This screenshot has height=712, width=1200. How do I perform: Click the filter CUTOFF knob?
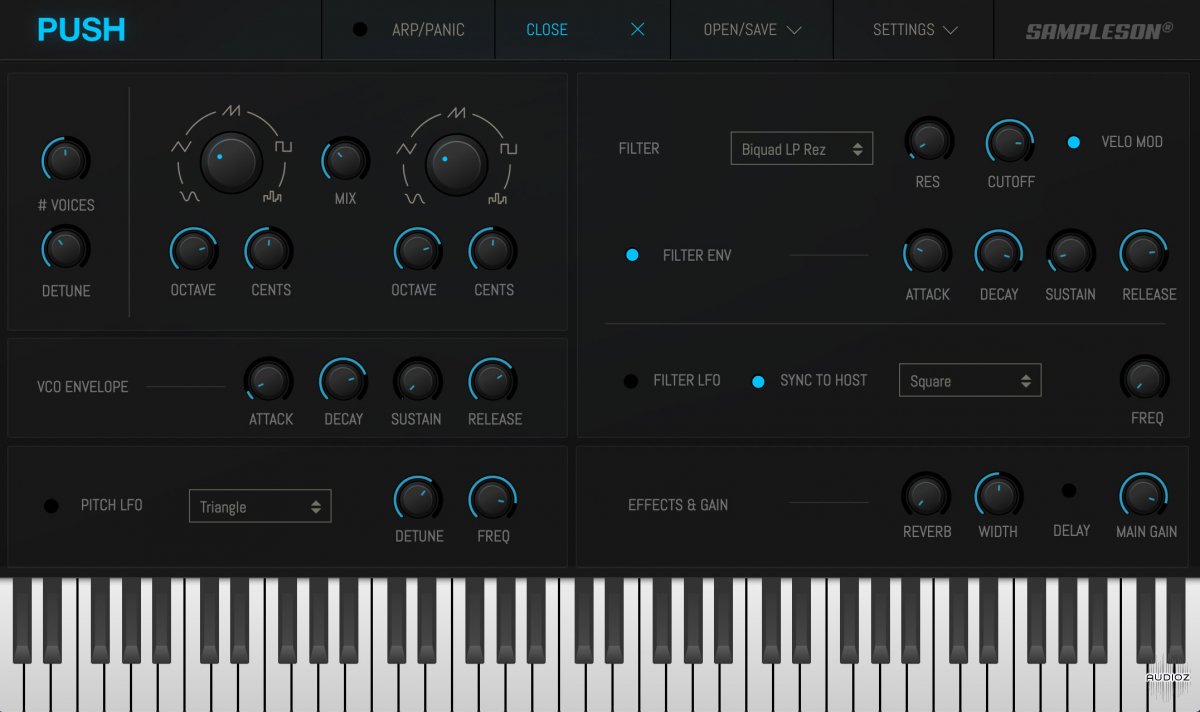click(1010, 142)
